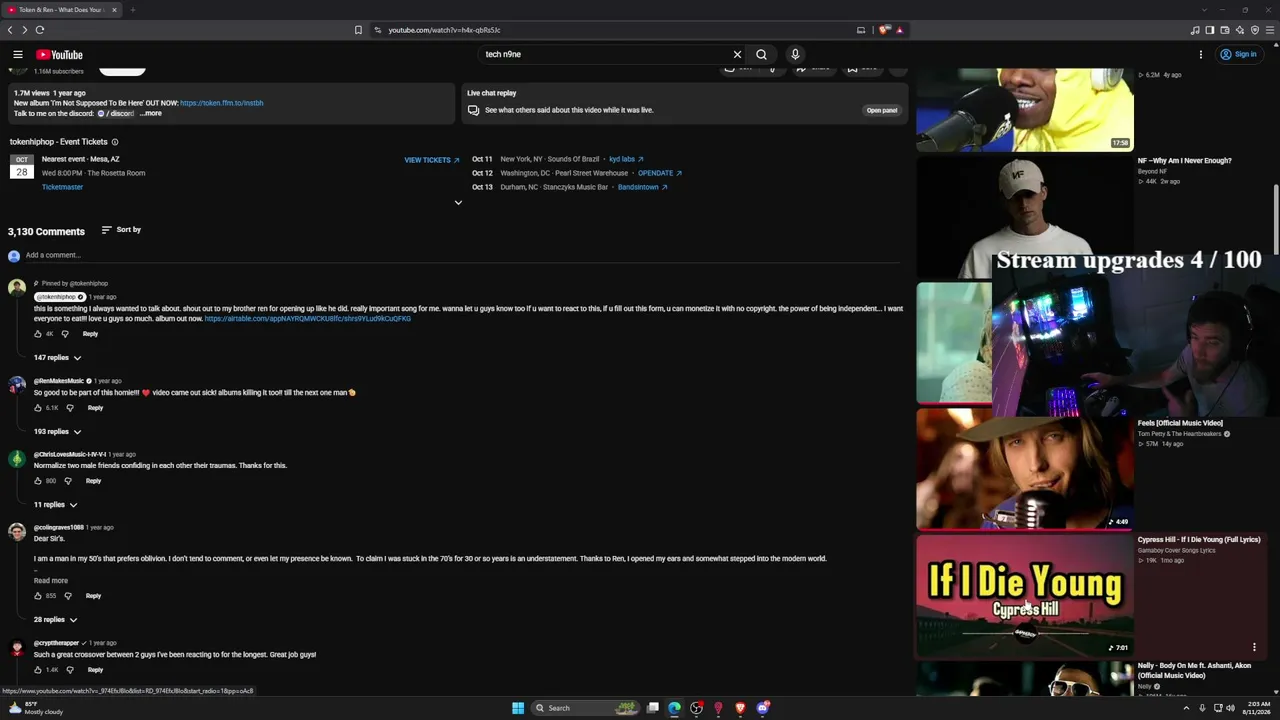Show hidden system tray icons
The width and height of the screenshot is (1280, 720).
(1186, 708)
